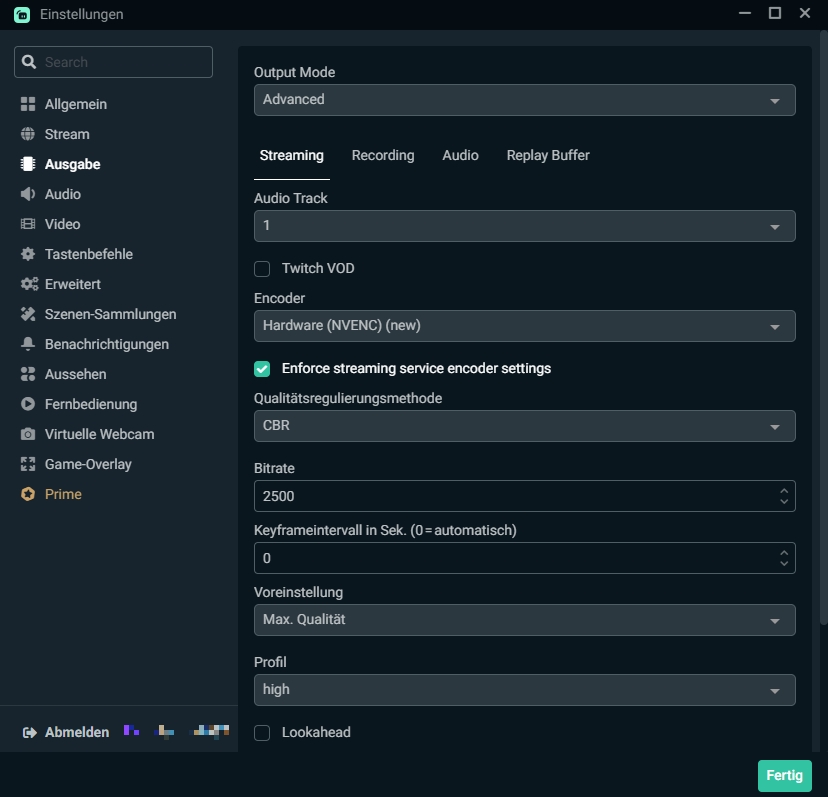Click the Allgemein grid icon in sidebar
Viewport: 828px width, 797px height.
(28, 104)
